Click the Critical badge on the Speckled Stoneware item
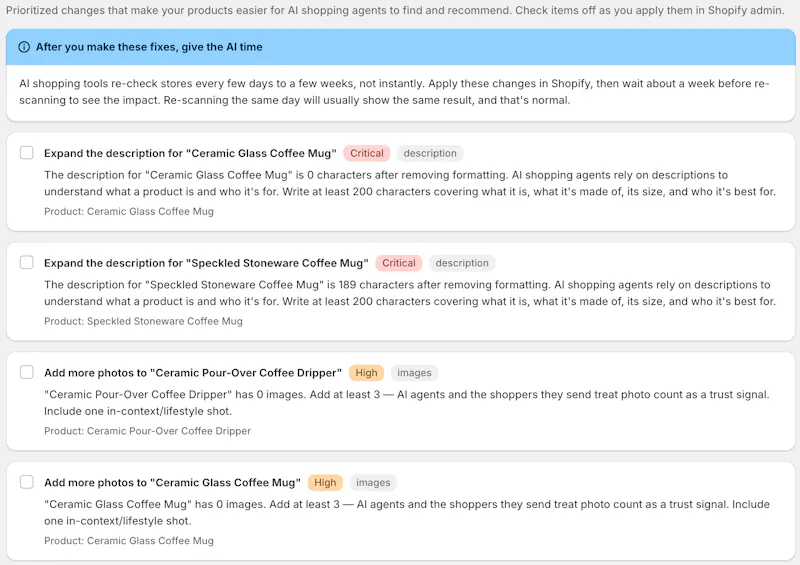 point(398,263)
